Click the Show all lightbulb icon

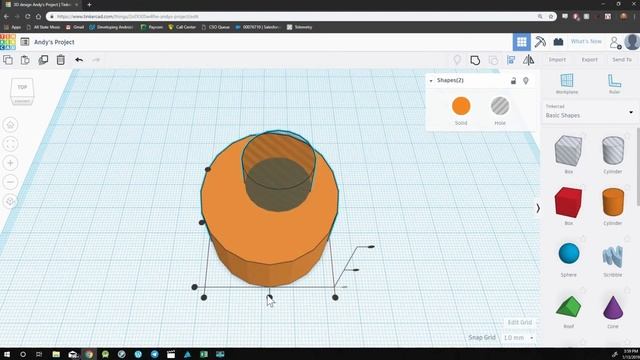point(457,60)
